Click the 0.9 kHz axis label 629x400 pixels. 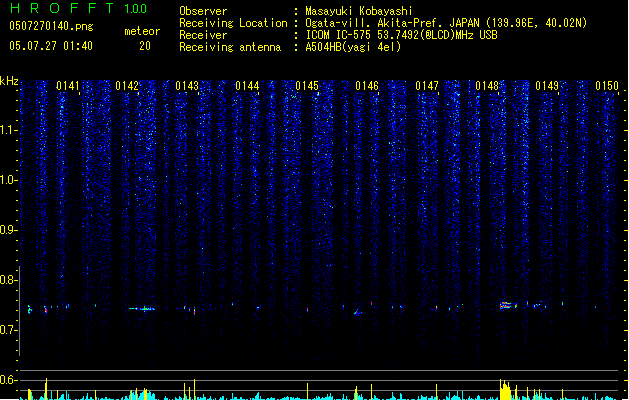(7, 230)
